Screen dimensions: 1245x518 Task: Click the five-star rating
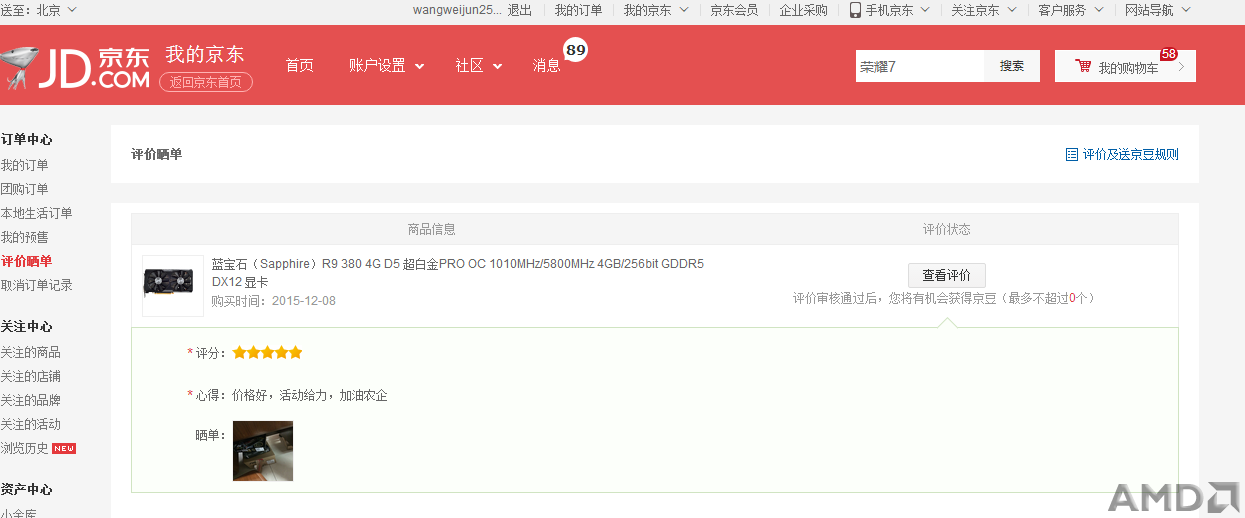click(x=267, y=353)
